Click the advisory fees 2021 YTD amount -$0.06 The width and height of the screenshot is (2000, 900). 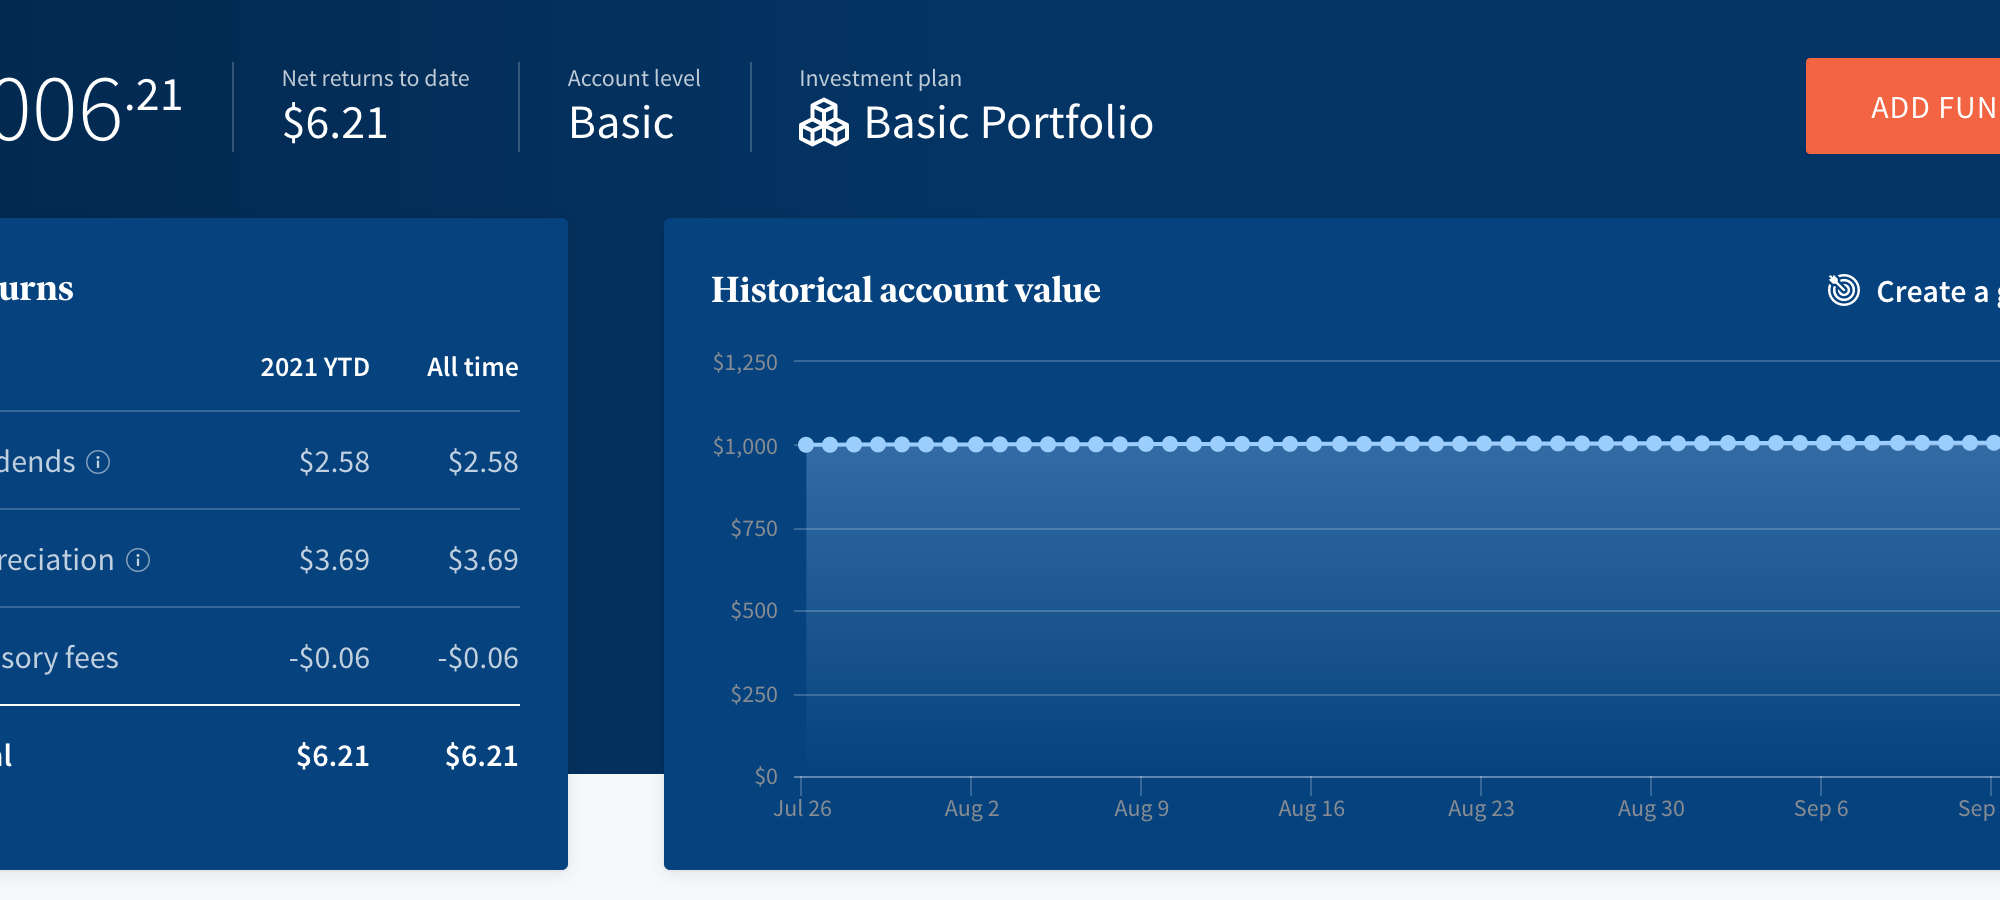point(329,658)
